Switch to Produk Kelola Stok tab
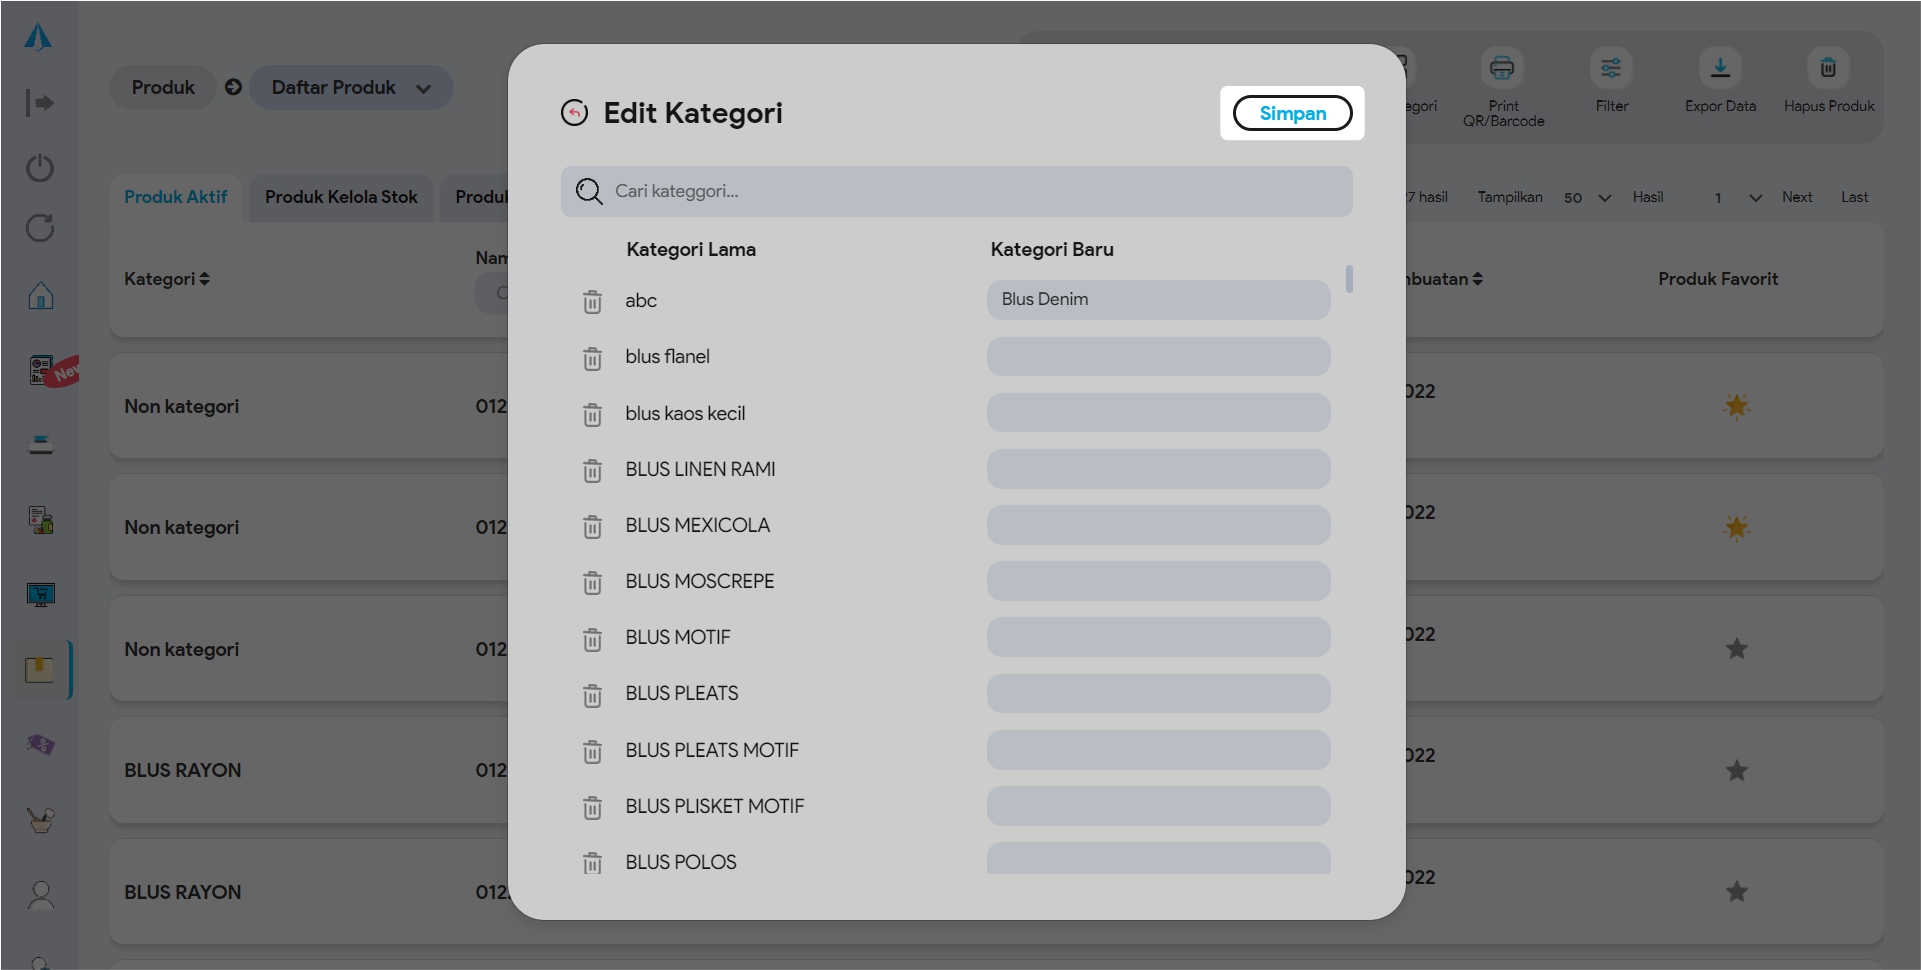This screenshot has height=970, width=1921. coord(341,197)
